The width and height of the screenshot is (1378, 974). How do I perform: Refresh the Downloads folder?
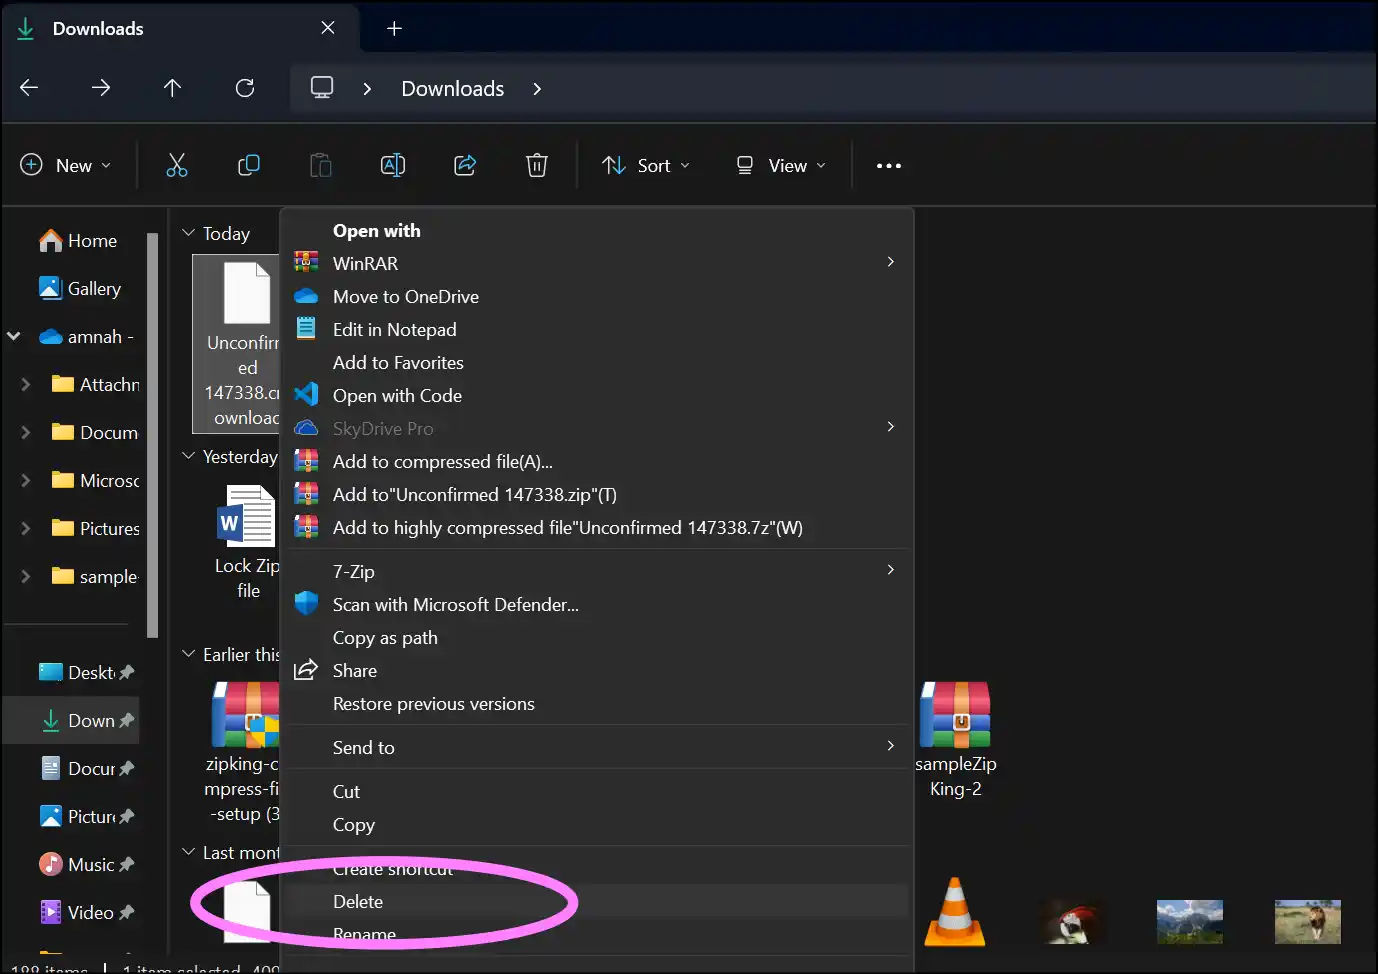pos(245,88)
